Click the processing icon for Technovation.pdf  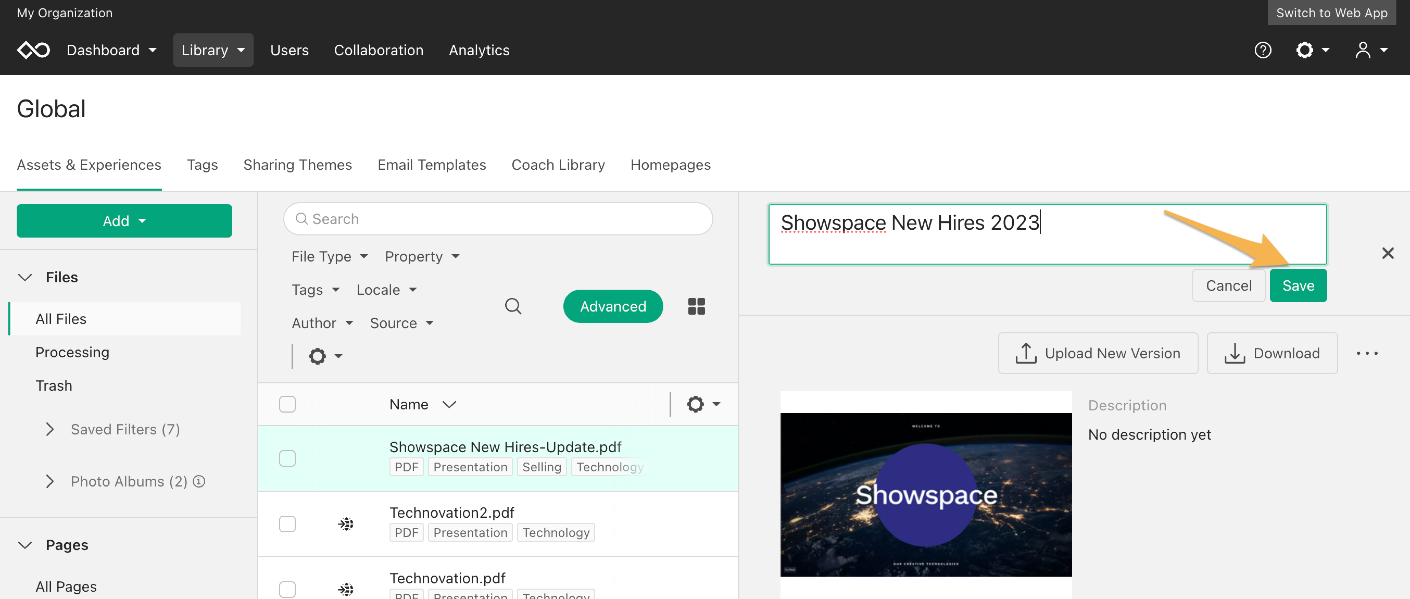(346, 589)
